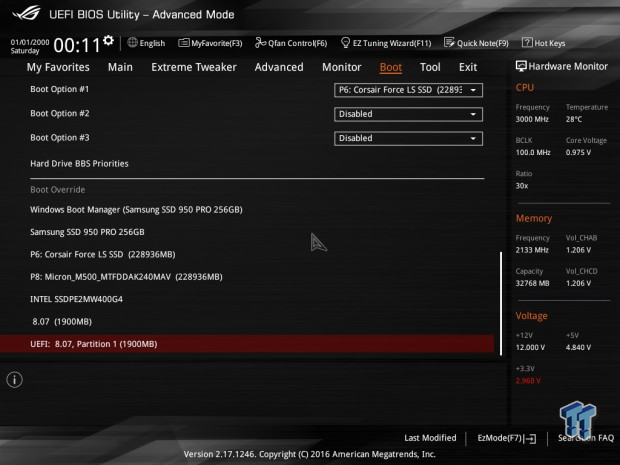Select INTEL SSDPE2MW400G4 boot entry
This screenshot has width=620, height=465.
click(x=76, y=299)
